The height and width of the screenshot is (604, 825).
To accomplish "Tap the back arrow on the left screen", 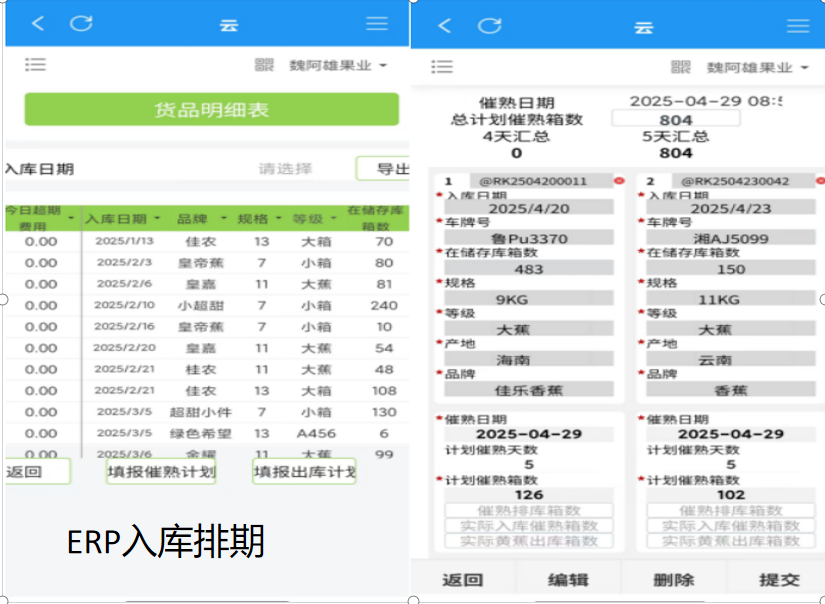I will [x=38, y=24].
